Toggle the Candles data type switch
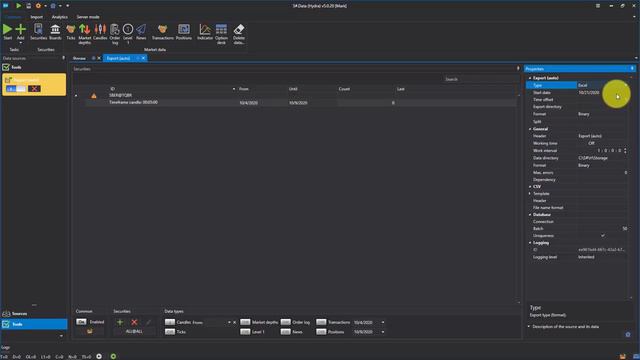 [x=170, y=322]
